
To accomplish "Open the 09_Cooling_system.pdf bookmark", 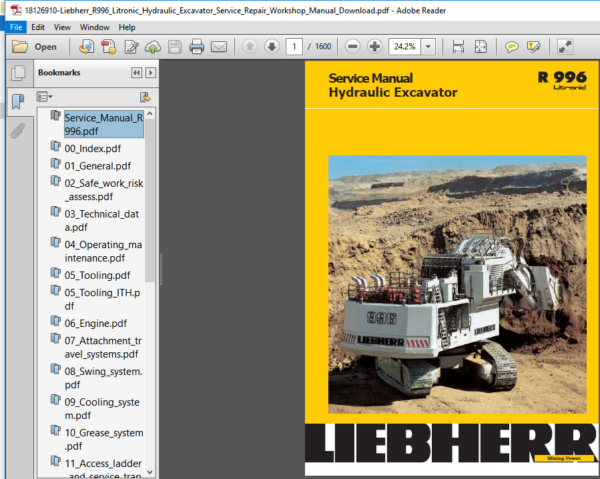I will (x=102, y=409).
